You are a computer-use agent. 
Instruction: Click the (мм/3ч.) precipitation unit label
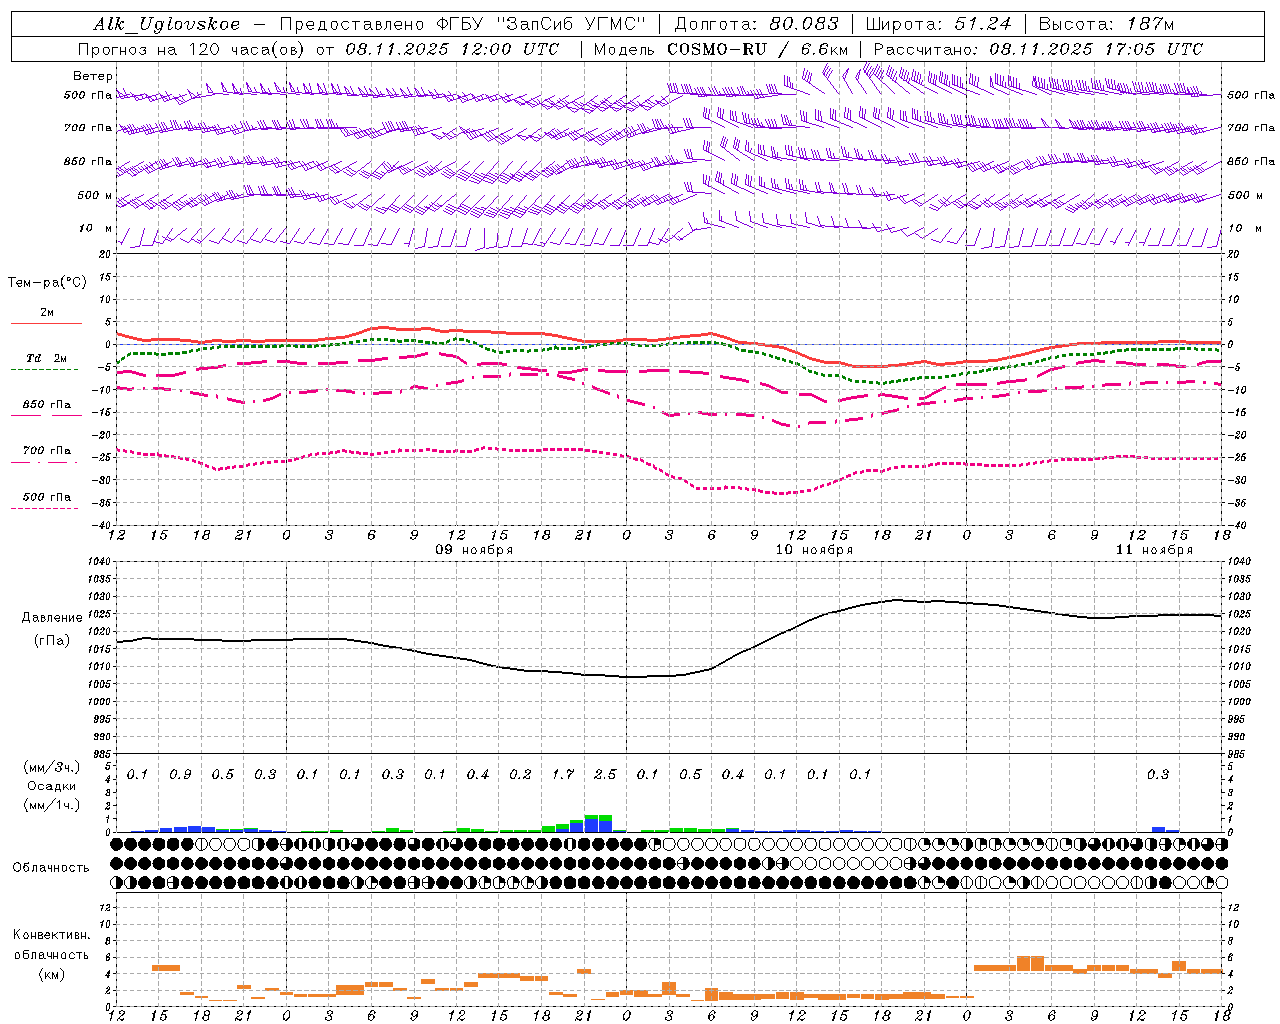[51, 767]
